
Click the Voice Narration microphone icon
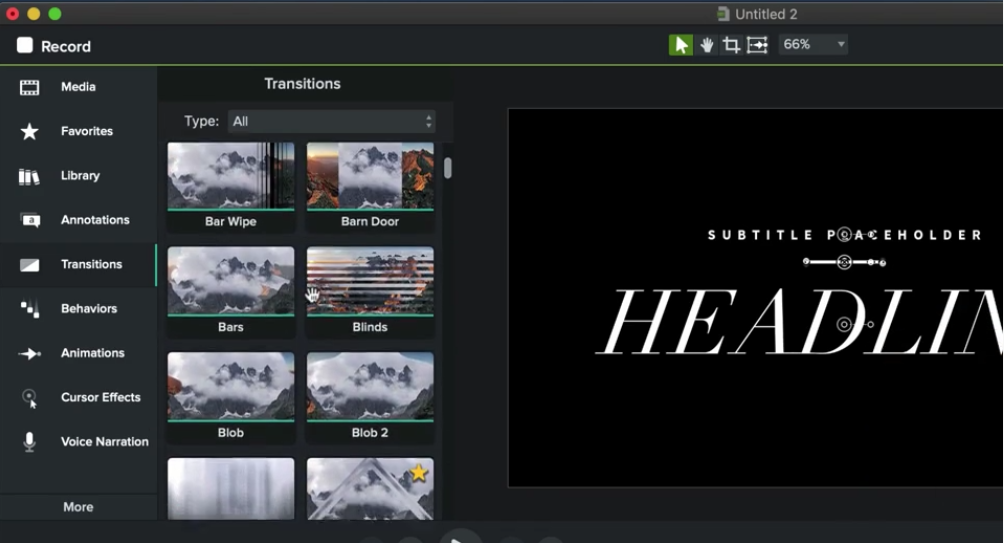(30, 442)
